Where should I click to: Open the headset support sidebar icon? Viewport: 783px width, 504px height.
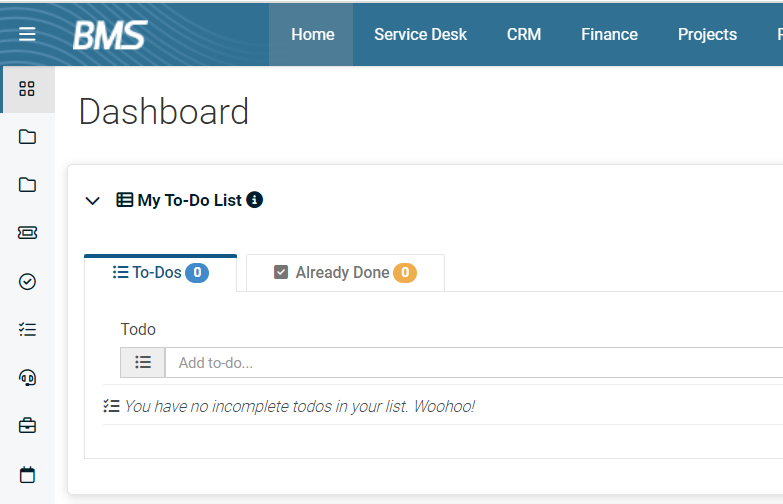tap(27, 378)
